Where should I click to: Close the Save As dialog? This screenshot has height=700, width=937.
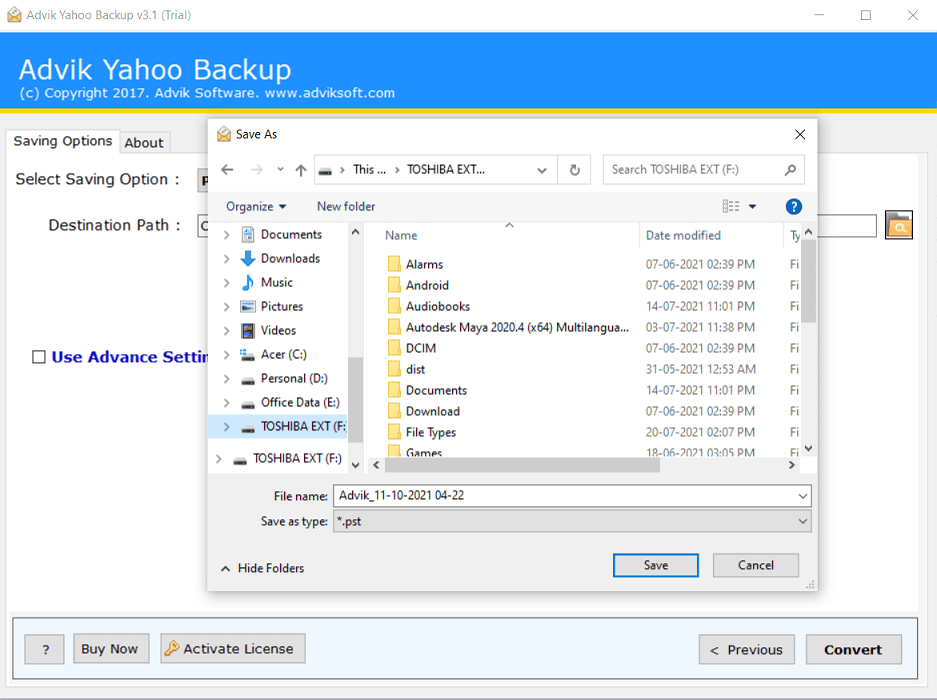point(800,135)
